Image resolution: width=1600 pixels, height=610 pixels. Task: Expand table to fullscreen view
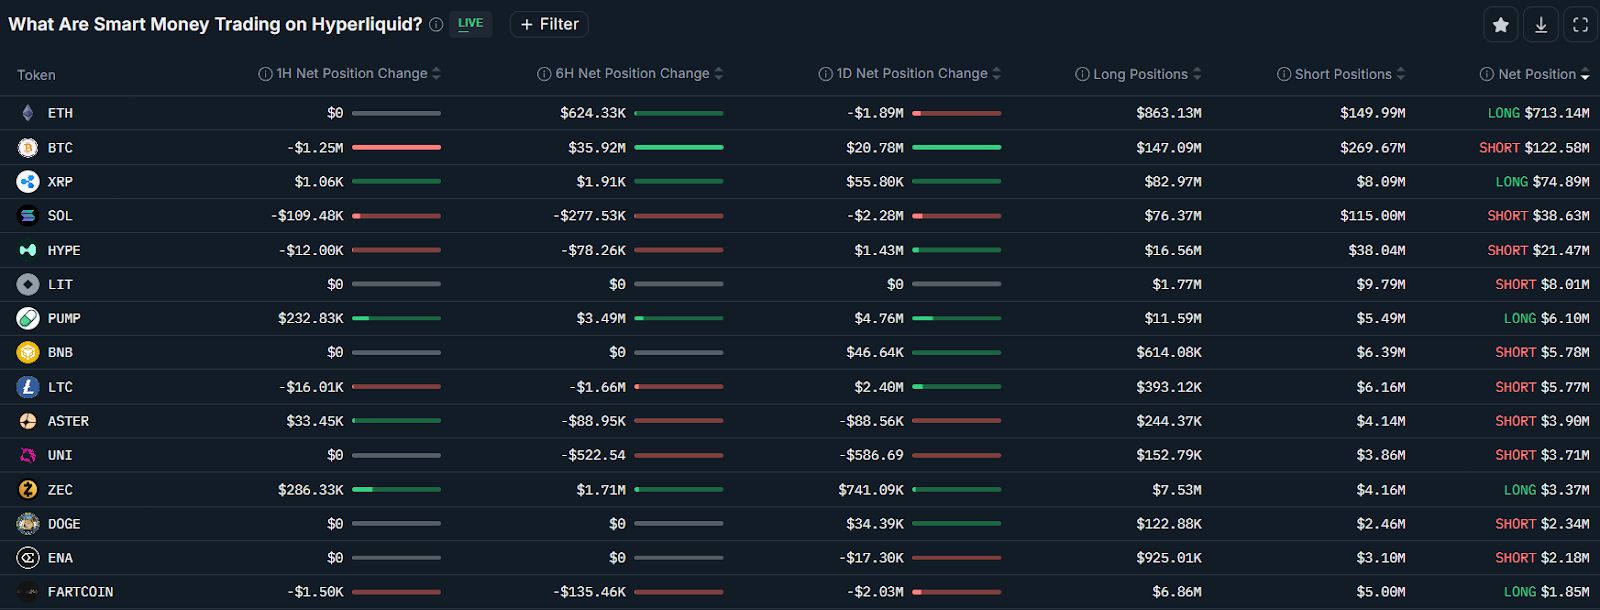1580,25
